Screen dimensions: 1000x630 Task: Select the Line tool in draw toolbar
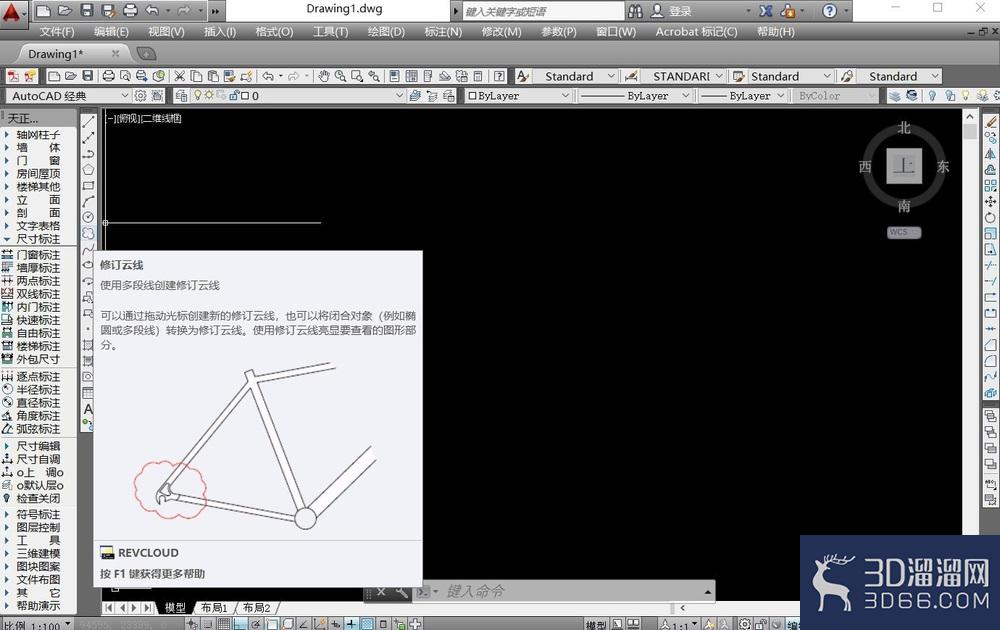[x=88, y=121]
